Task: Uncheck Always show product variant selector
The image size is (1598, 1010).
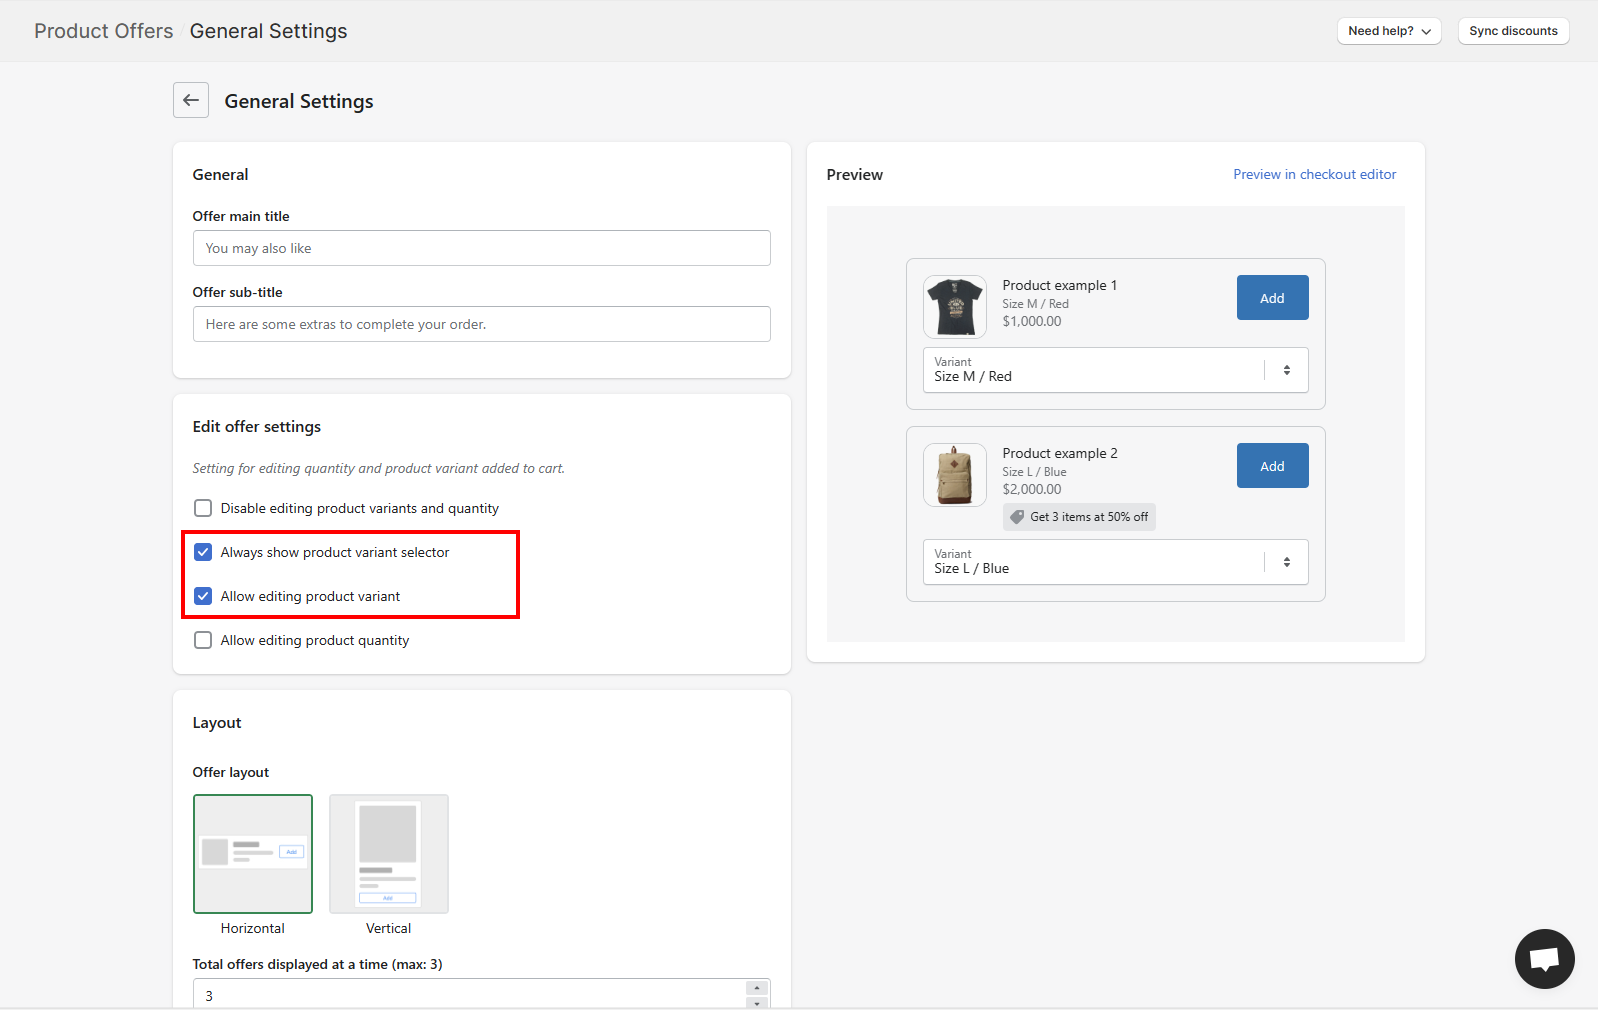Action: (203, 552)
